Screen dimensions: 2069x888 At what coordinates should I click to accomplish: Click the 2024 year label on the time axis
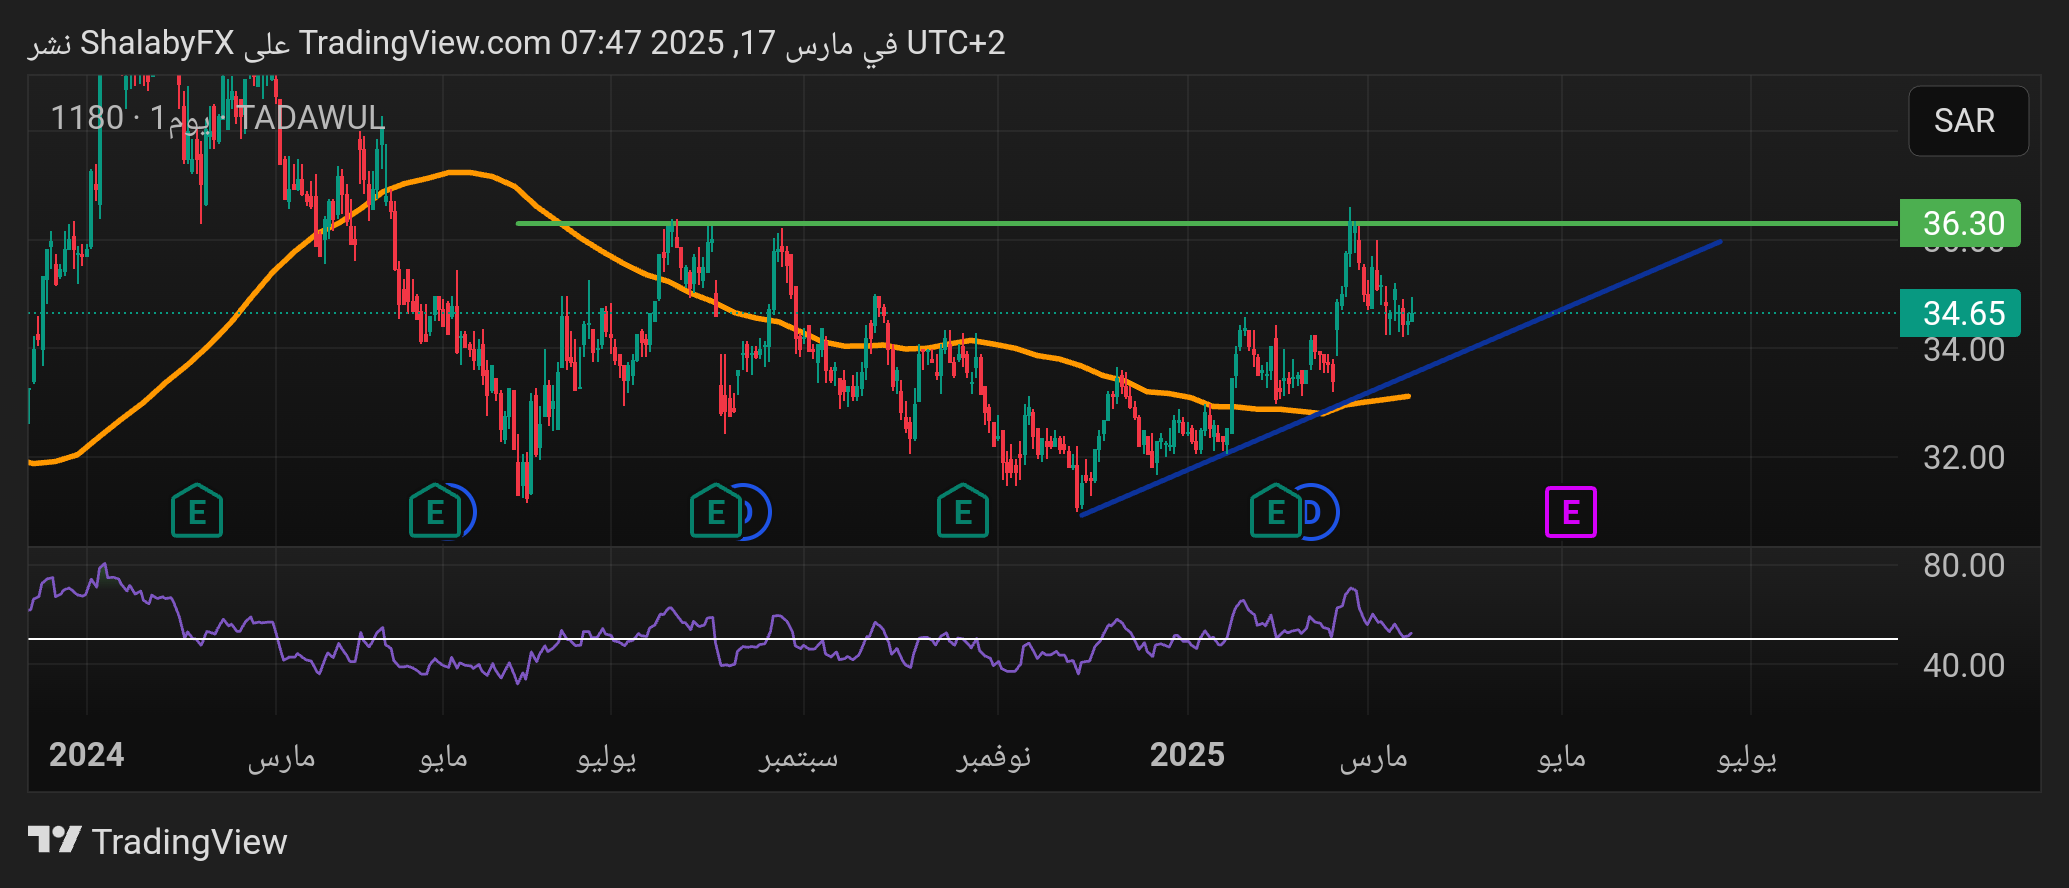click(87, 755)
